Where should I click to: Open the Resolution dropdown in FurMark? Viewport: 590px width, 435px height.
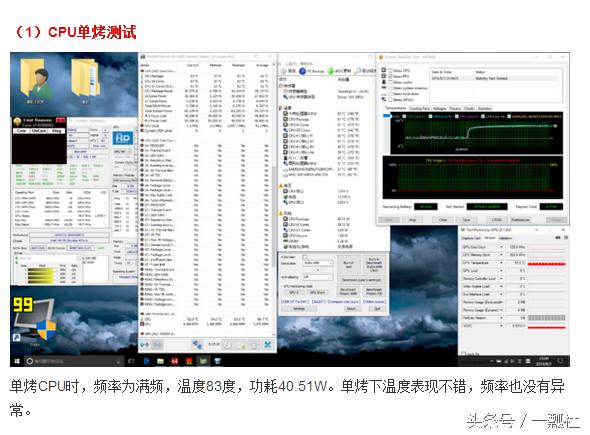(x=318, y=263)
